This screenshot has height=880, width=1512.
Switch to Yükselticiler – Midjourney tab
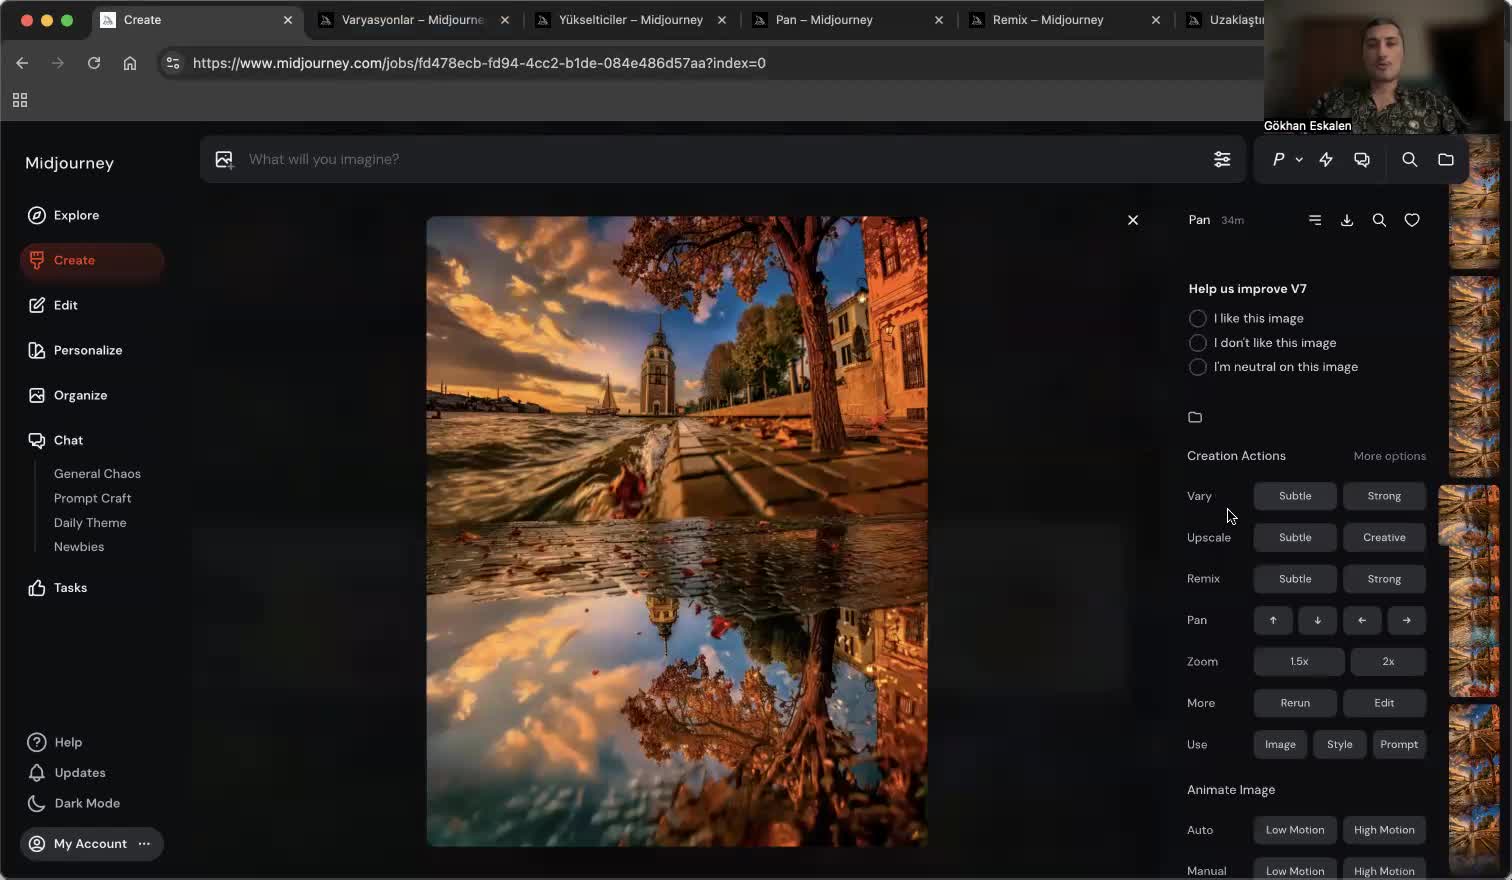coord(631,20)
